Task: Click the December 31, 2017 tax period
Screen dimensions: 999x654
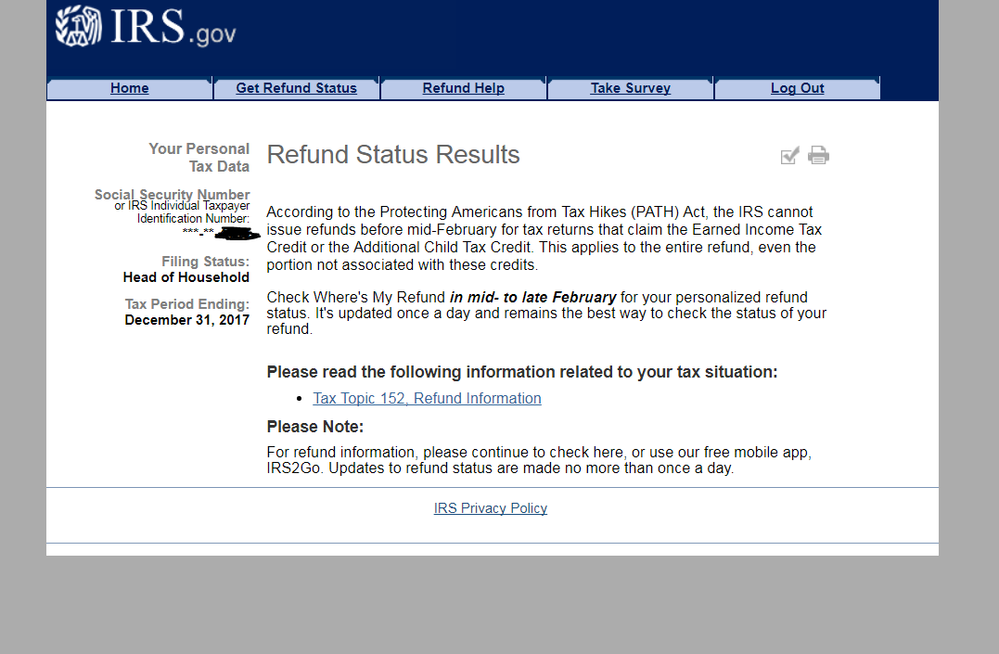Action: (x=187, y=320)
